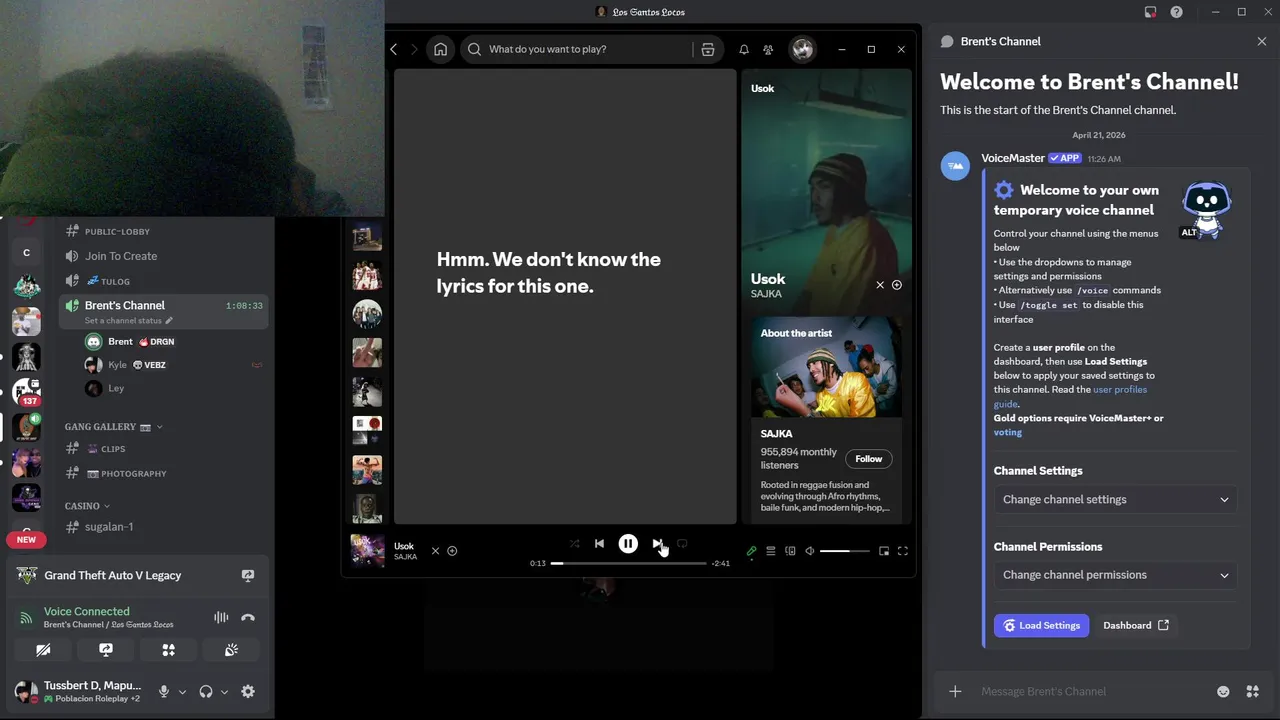Image resolution: width=1280 pixels, height=720 pixels.
Task: Open Spotify Home page
Action: [440, 49]
